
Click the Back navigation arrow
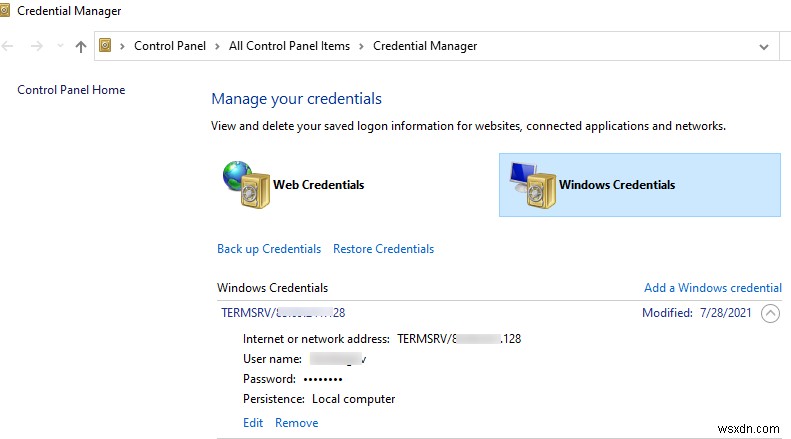(x=7, y=46)
